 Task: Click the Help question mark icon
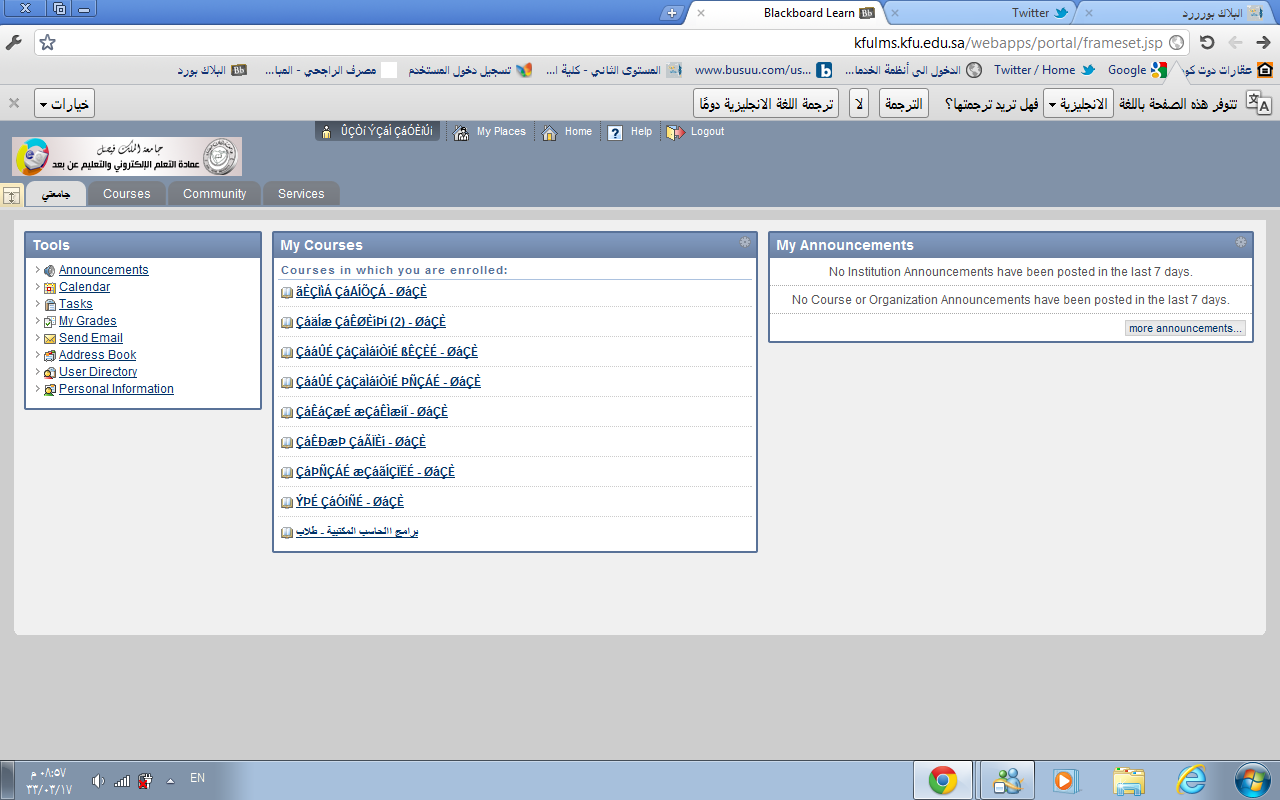click(x=615, y=132)
